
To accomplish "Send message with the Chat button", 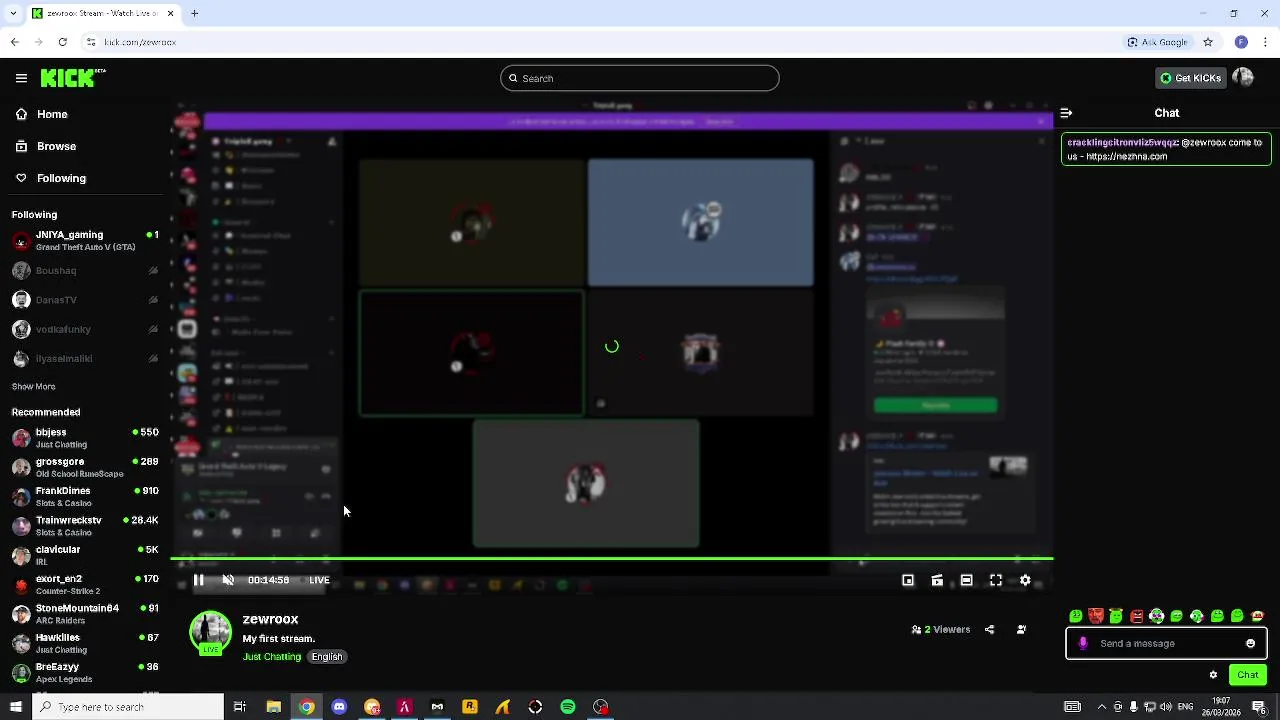I will 1248,675.
